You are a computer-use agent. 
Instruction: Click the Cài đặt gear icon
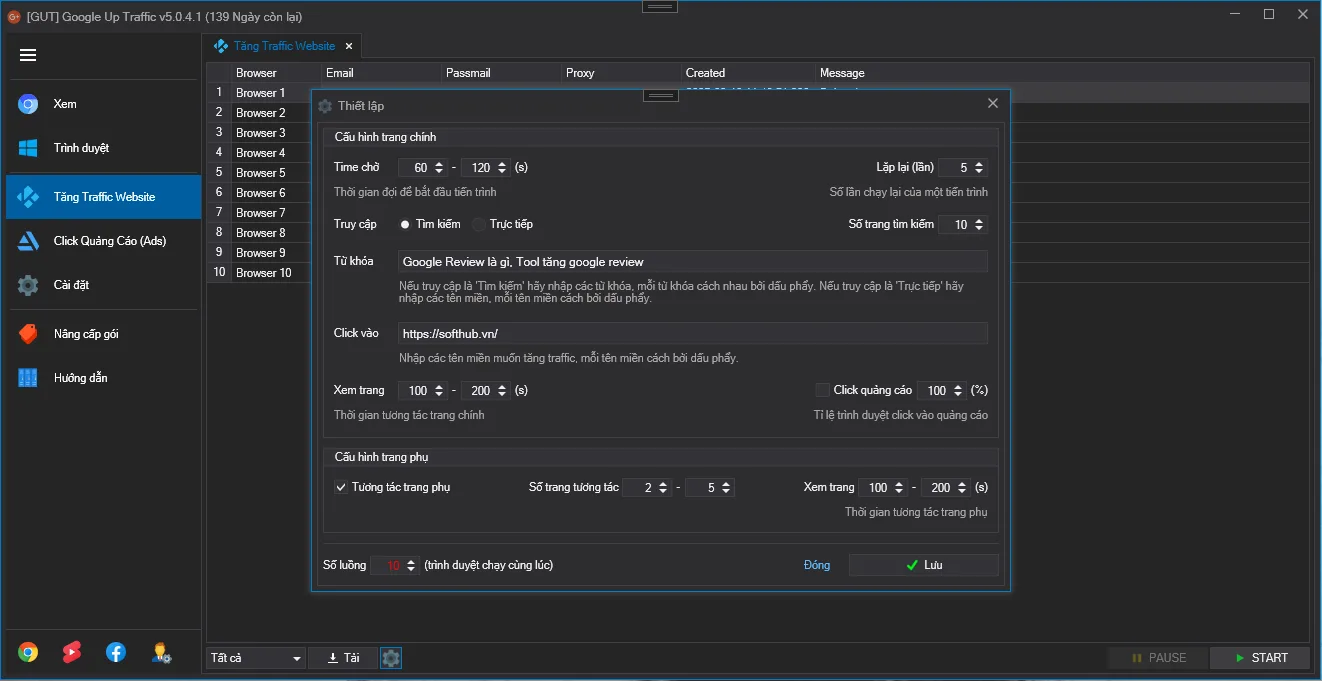click(28, 285)
